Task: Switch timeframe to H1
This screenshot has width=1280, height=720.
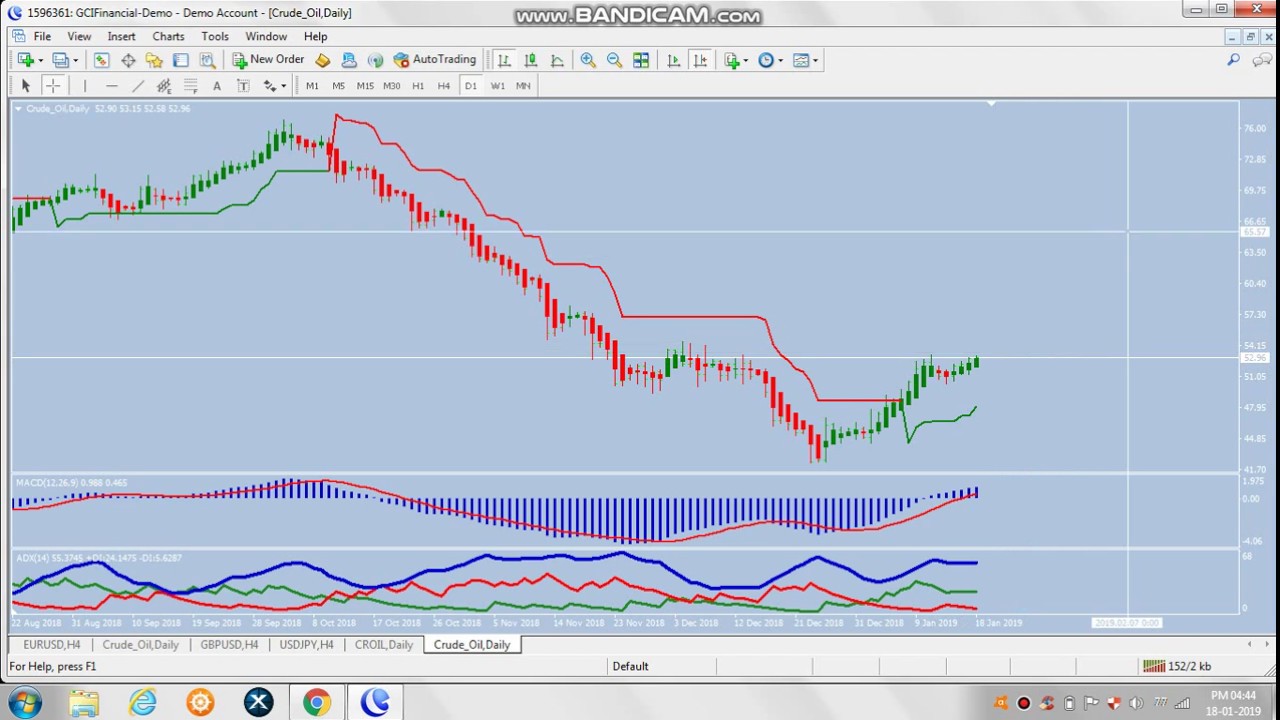Action: click(418, 86)
